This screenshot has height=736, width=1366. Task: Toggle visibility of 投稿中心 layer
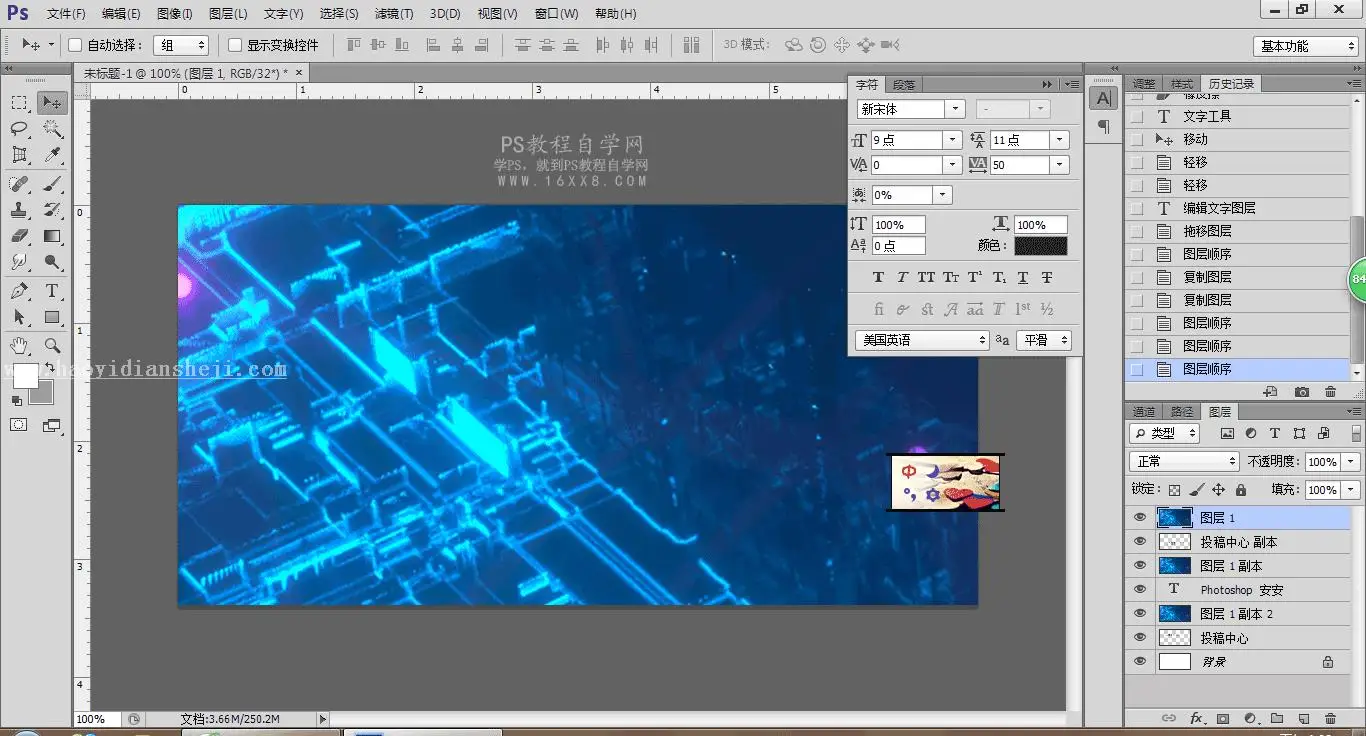click(x=1140, y=638)
